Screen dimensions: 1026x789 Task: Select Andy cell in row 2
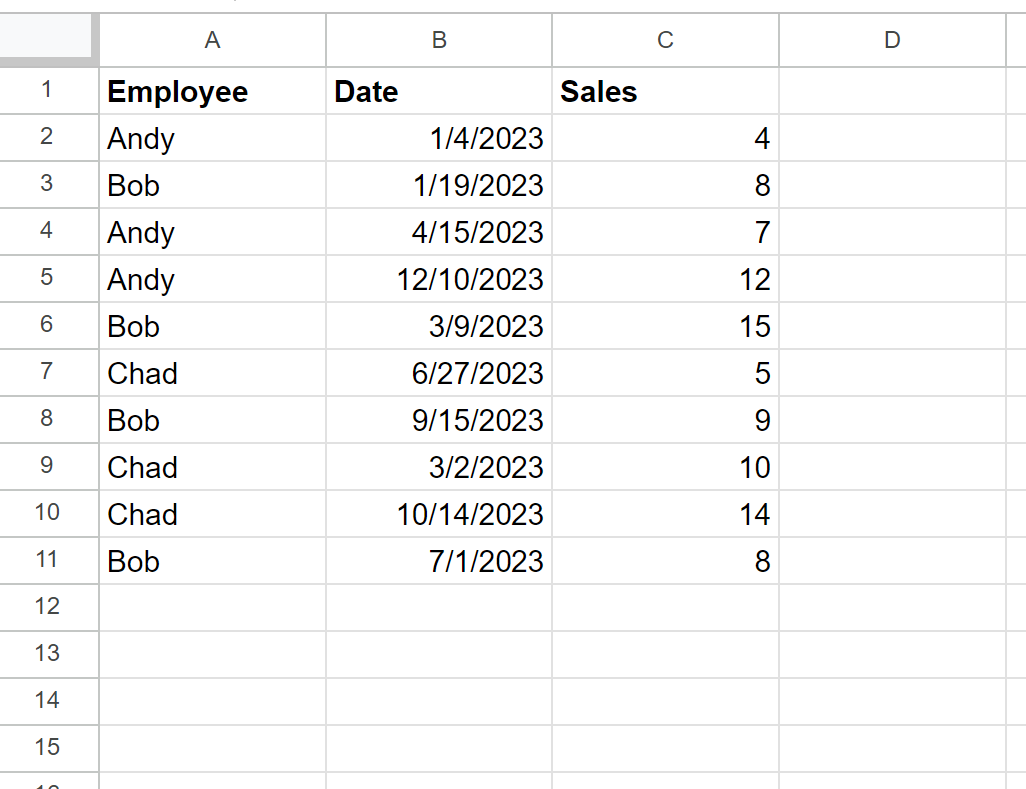coord(212,138)
